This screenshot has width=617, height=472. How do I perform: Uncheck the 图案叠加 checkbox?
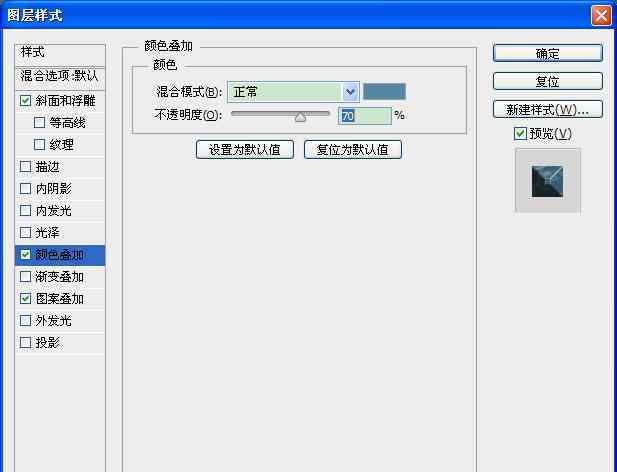click(x=26, y=299)
